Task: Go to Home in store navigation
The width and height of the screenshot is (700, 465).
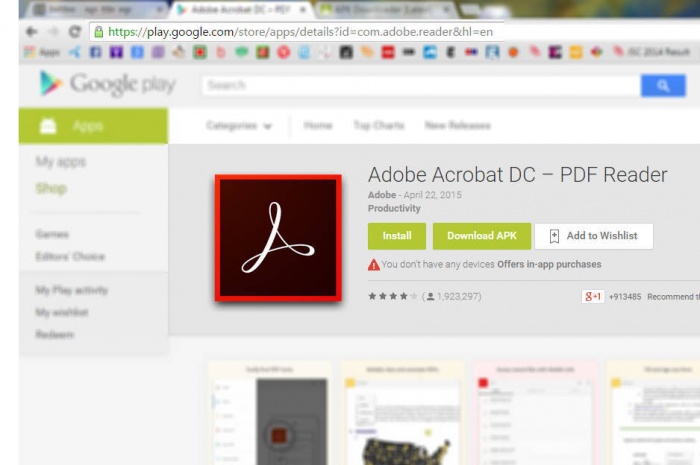Action: 318,125
